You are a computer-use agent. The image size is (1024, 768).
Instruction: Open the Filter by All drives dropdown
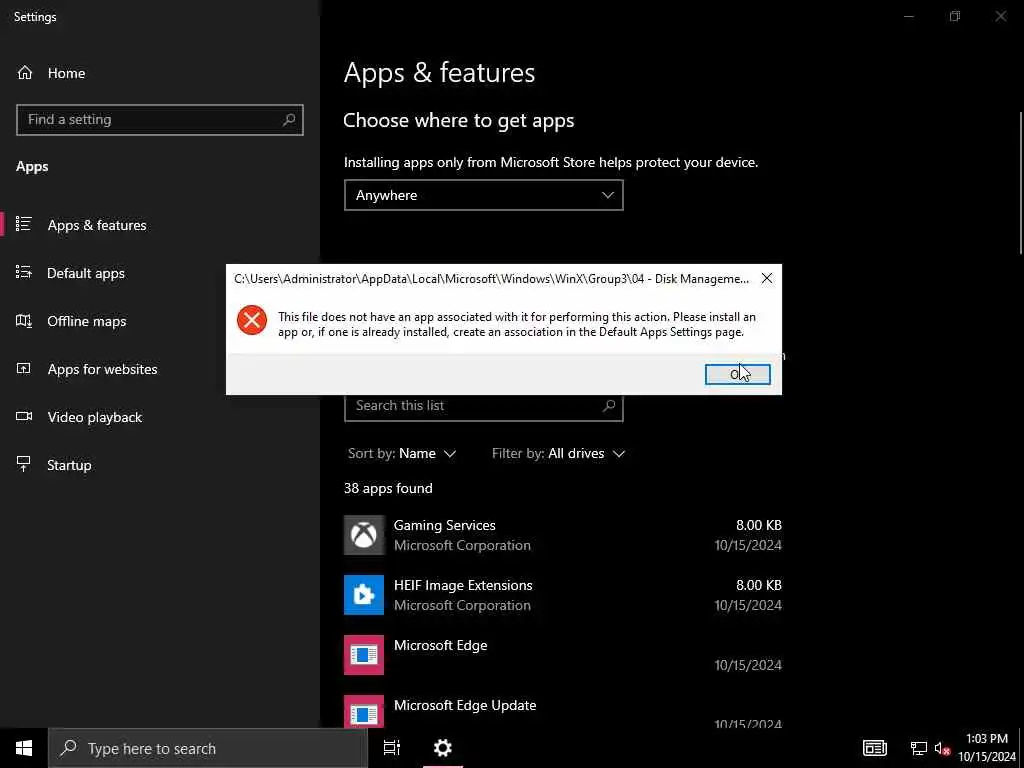[x=558, y=453]
